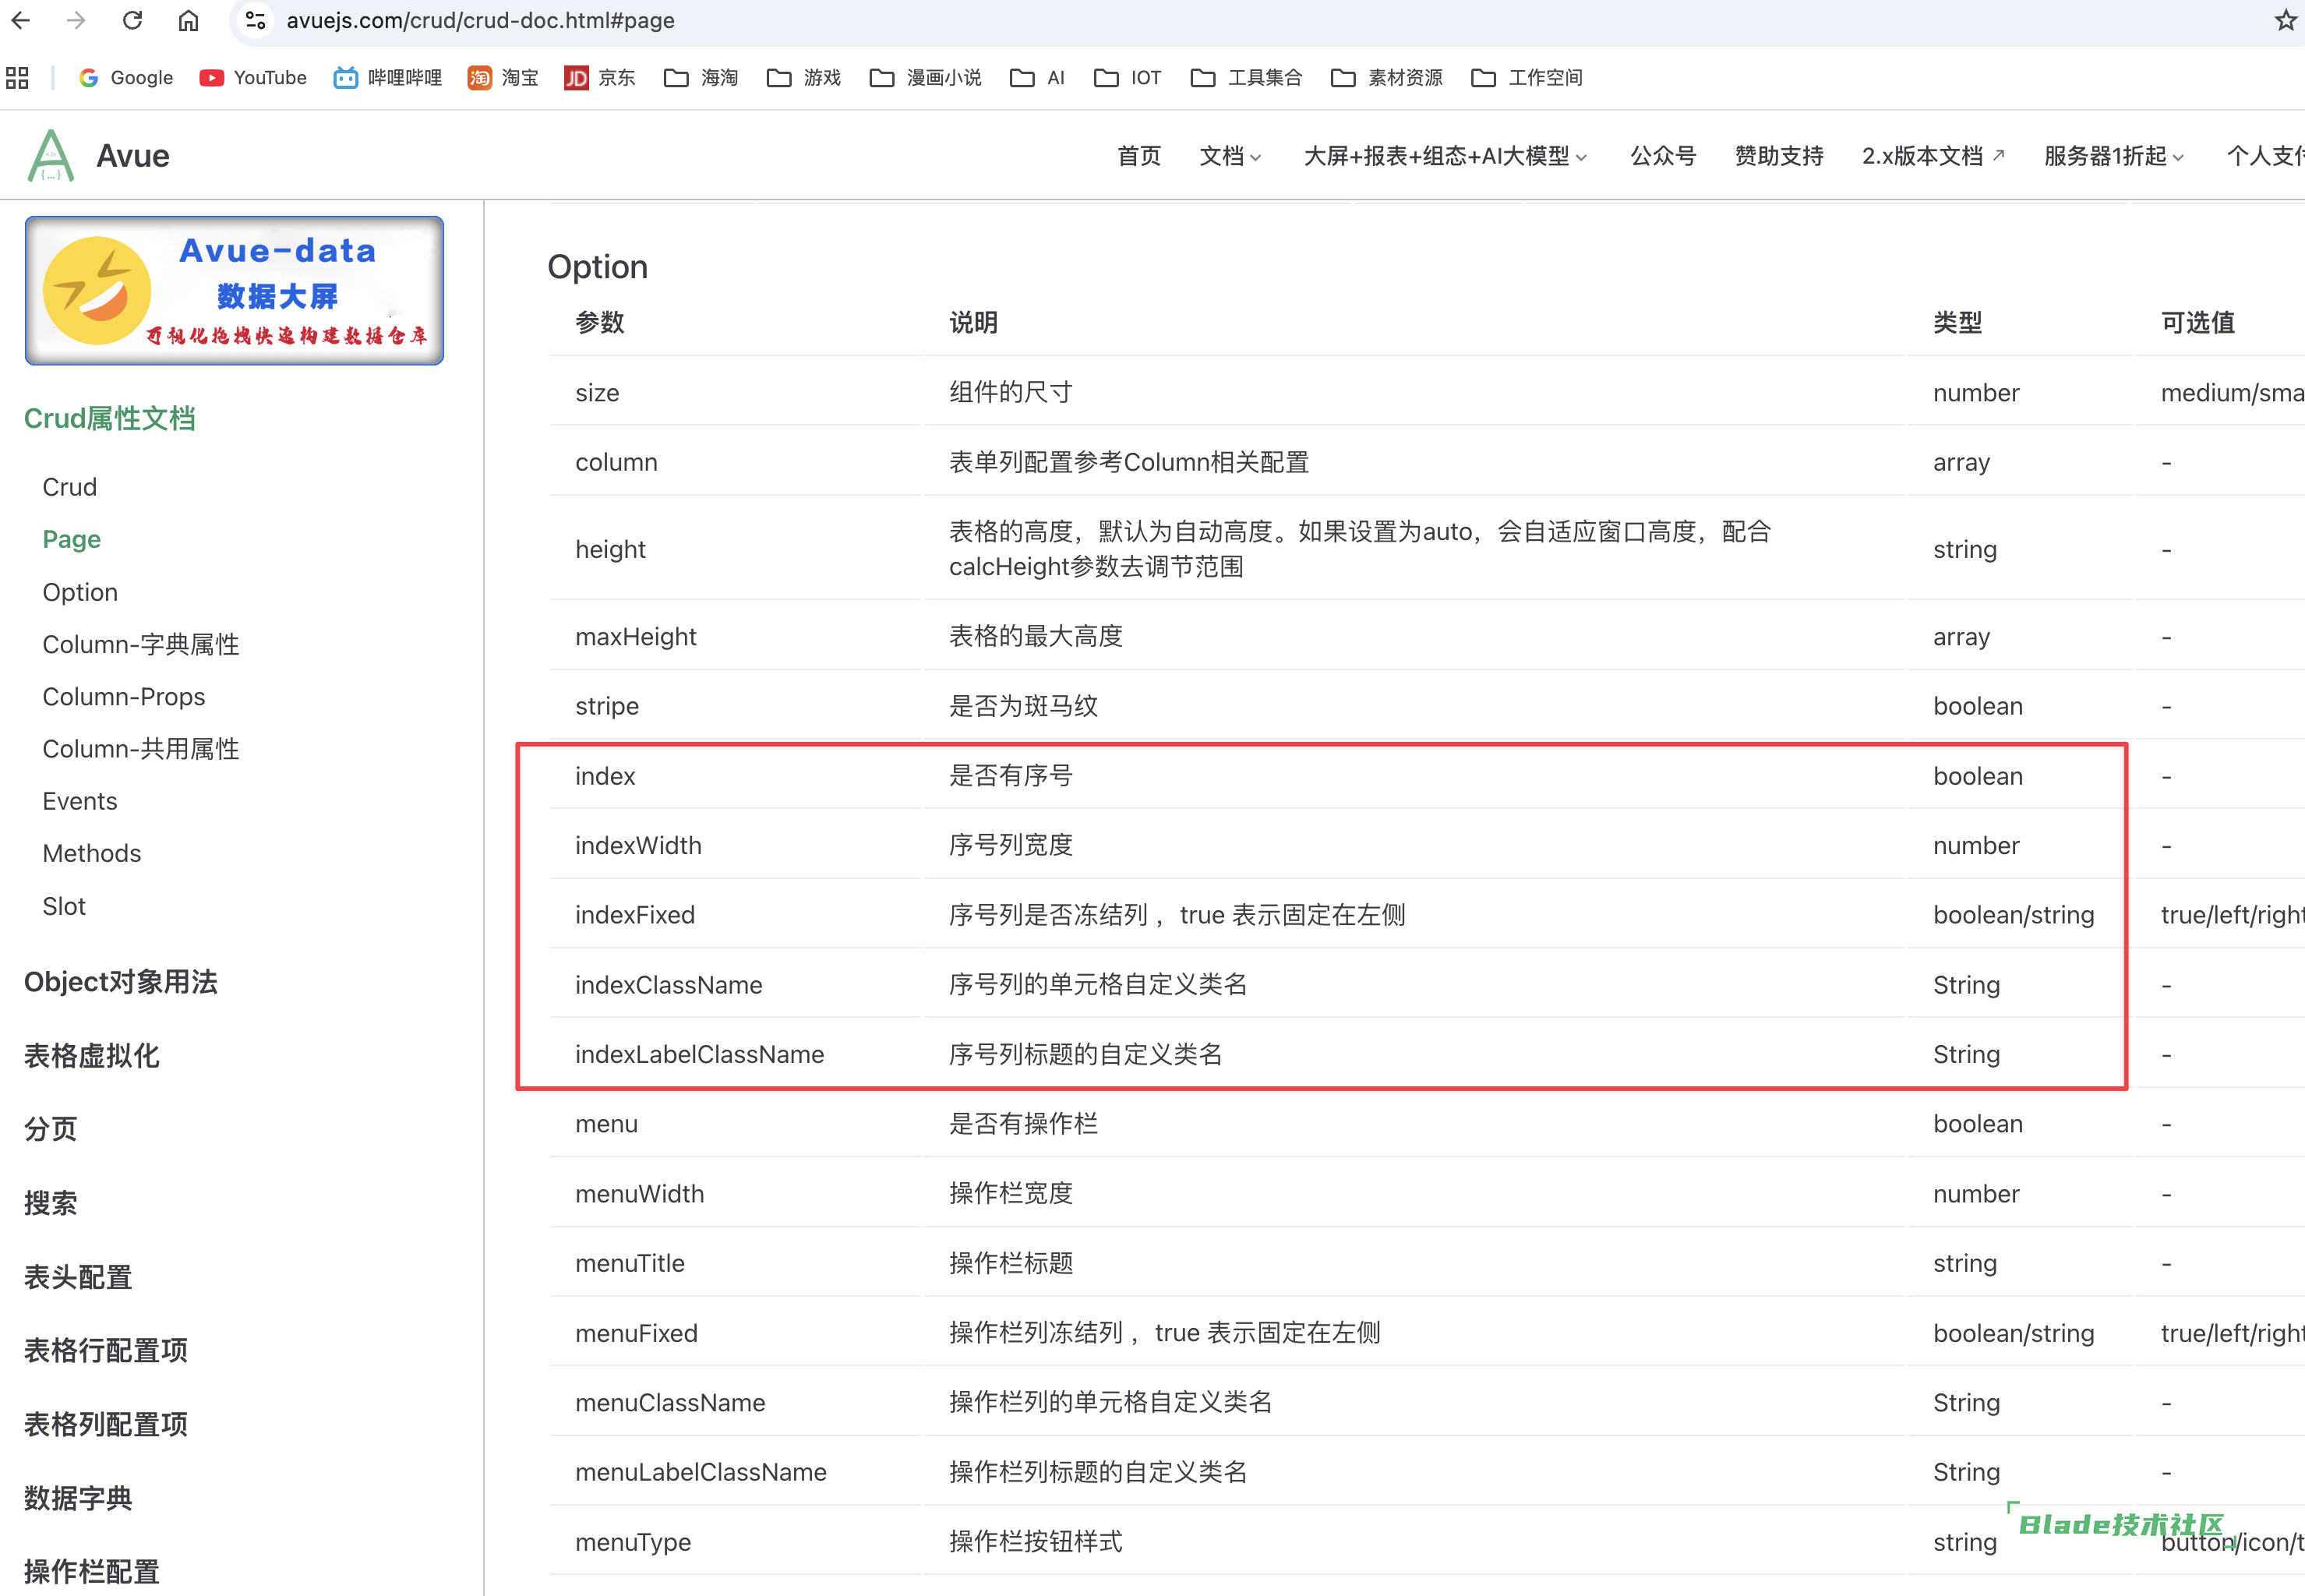Click the Avue logo icon
The height and width of the screenshot is (1596, 2305).
coord(51,156)
